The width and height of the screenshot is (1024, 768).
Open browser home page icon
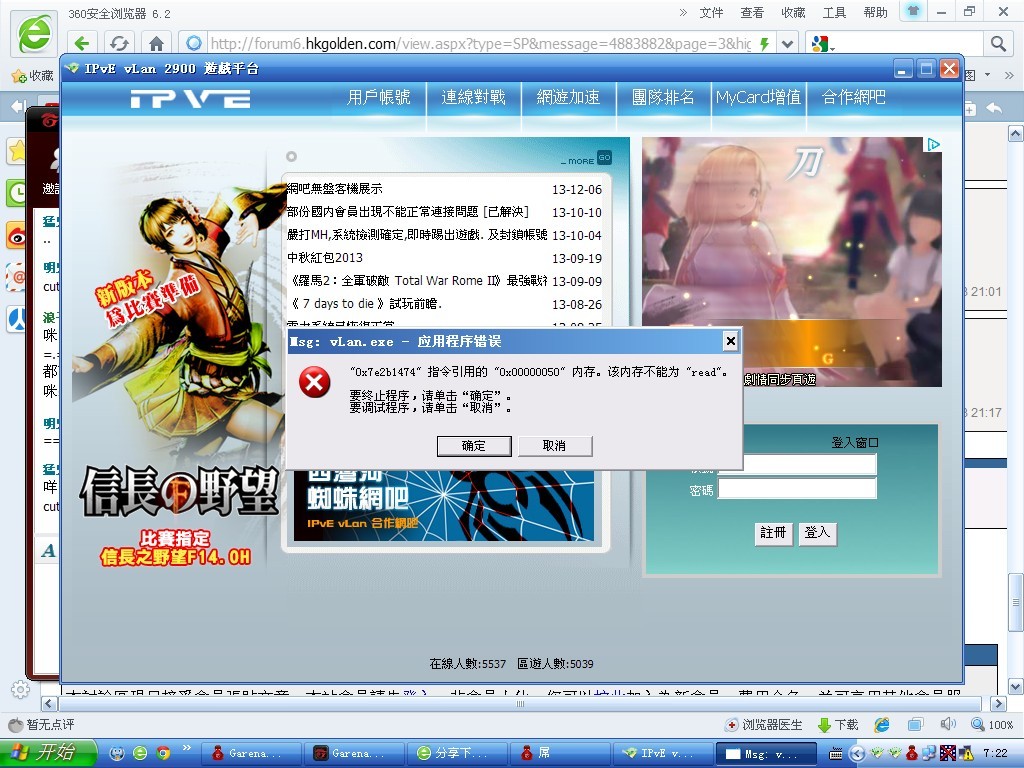pyautogui.click(x=155, y=44)
